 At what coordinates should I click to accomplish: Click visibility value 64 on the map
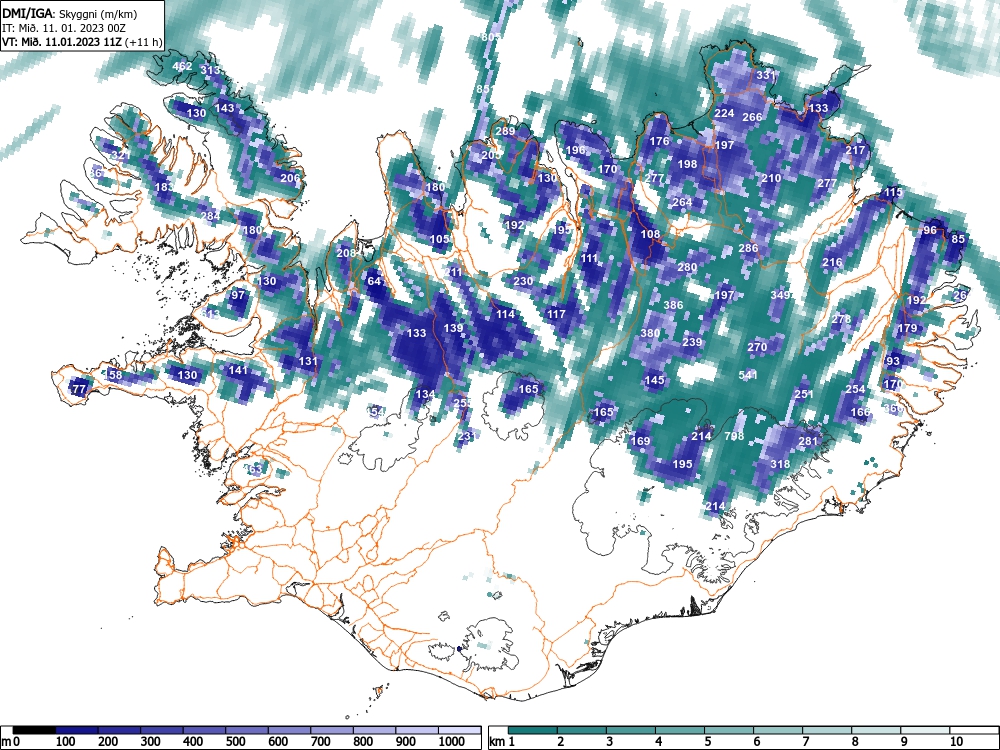[374, 281]
